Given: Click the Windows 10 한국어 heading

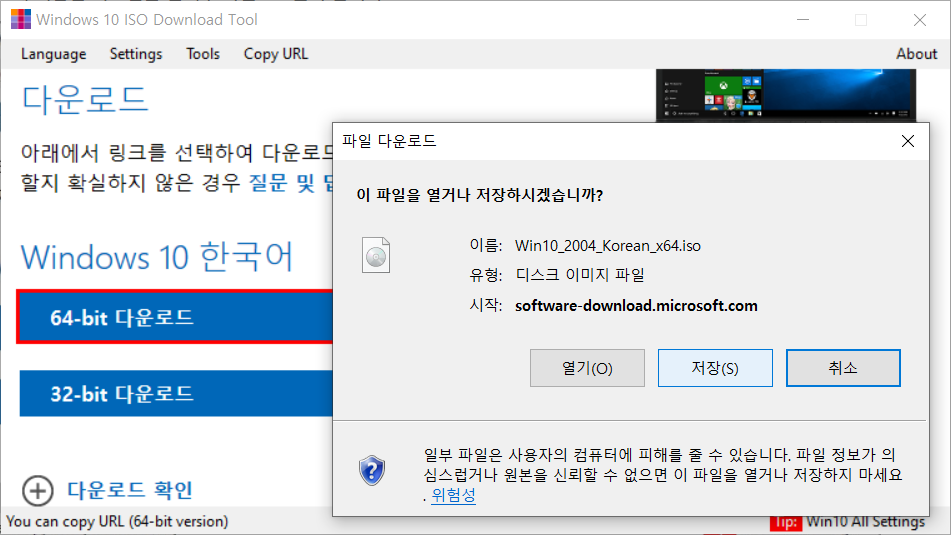Looking at the screenshot, I should 157,257.
